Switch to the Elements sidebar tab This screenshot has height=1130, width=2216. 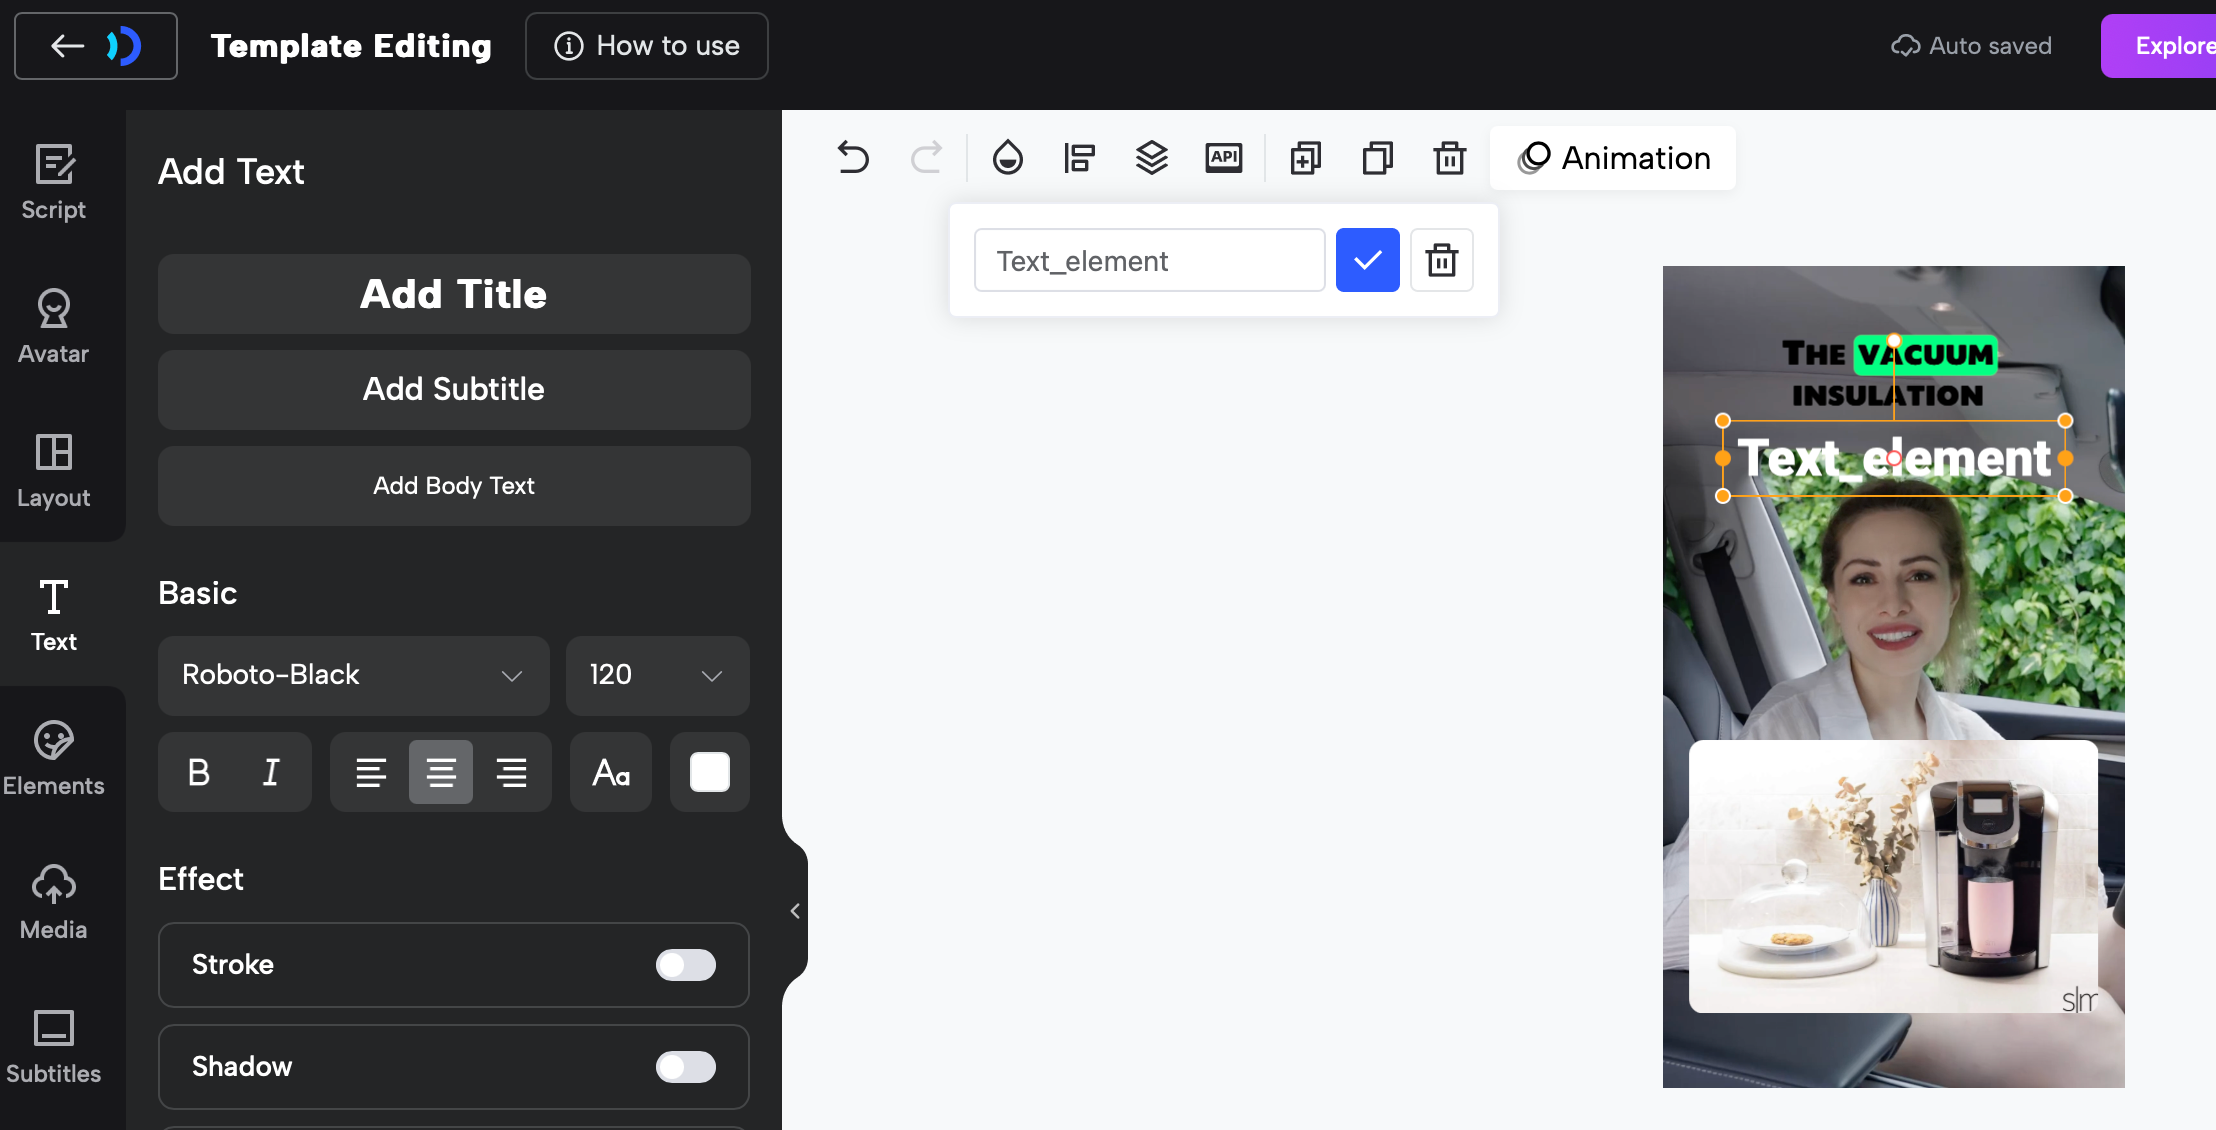(54, 758)
